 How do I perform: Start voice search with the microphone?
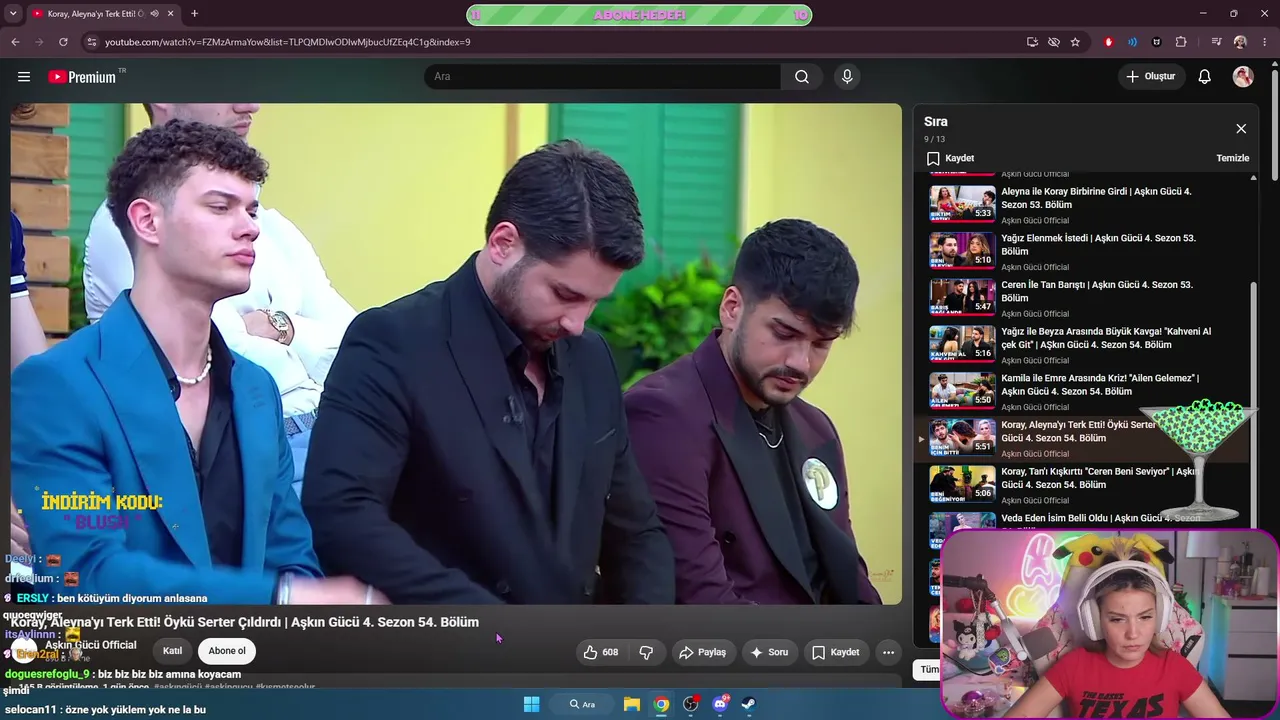pyautogui.click(x=847, y=77)
